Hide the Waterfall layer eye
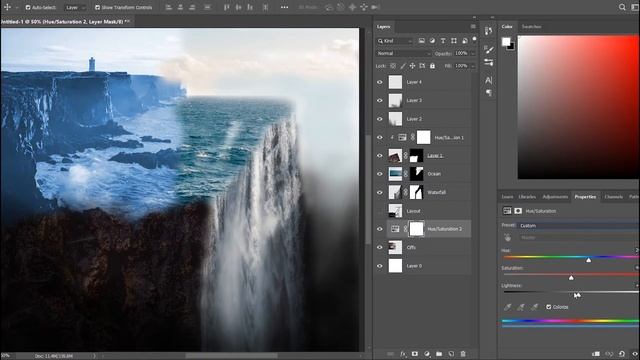 380,192
